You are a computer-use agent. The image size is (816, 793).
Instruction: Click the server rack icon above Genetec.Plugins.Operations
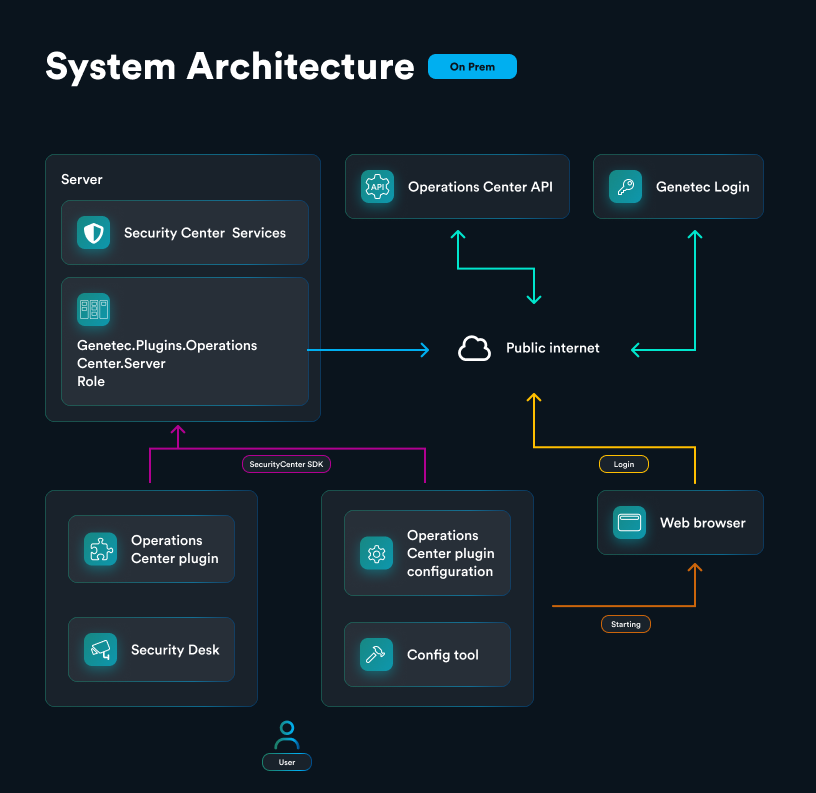point(94,310)
